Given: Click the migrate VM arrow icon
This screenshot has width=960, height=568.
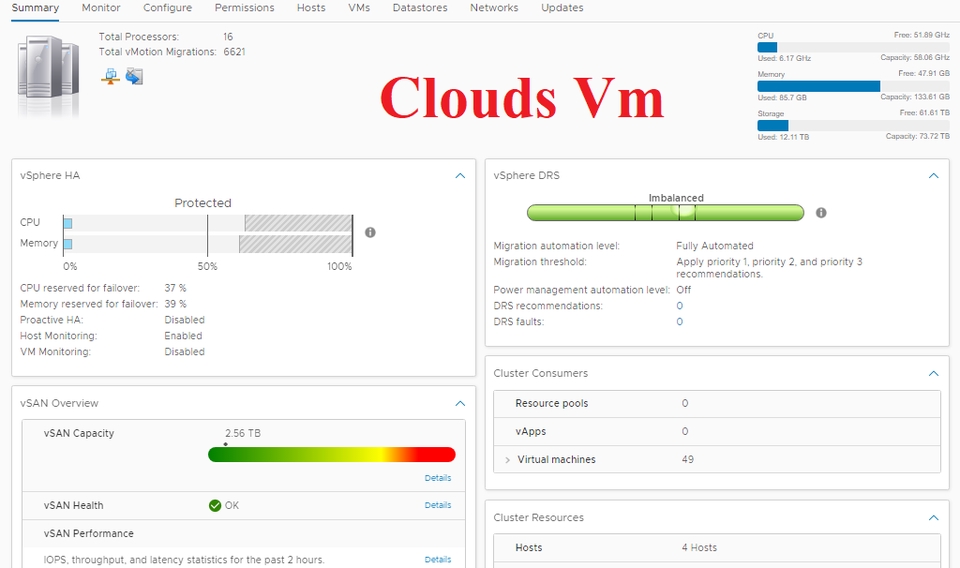Looking at the screenshot, I should coord(134,77).
